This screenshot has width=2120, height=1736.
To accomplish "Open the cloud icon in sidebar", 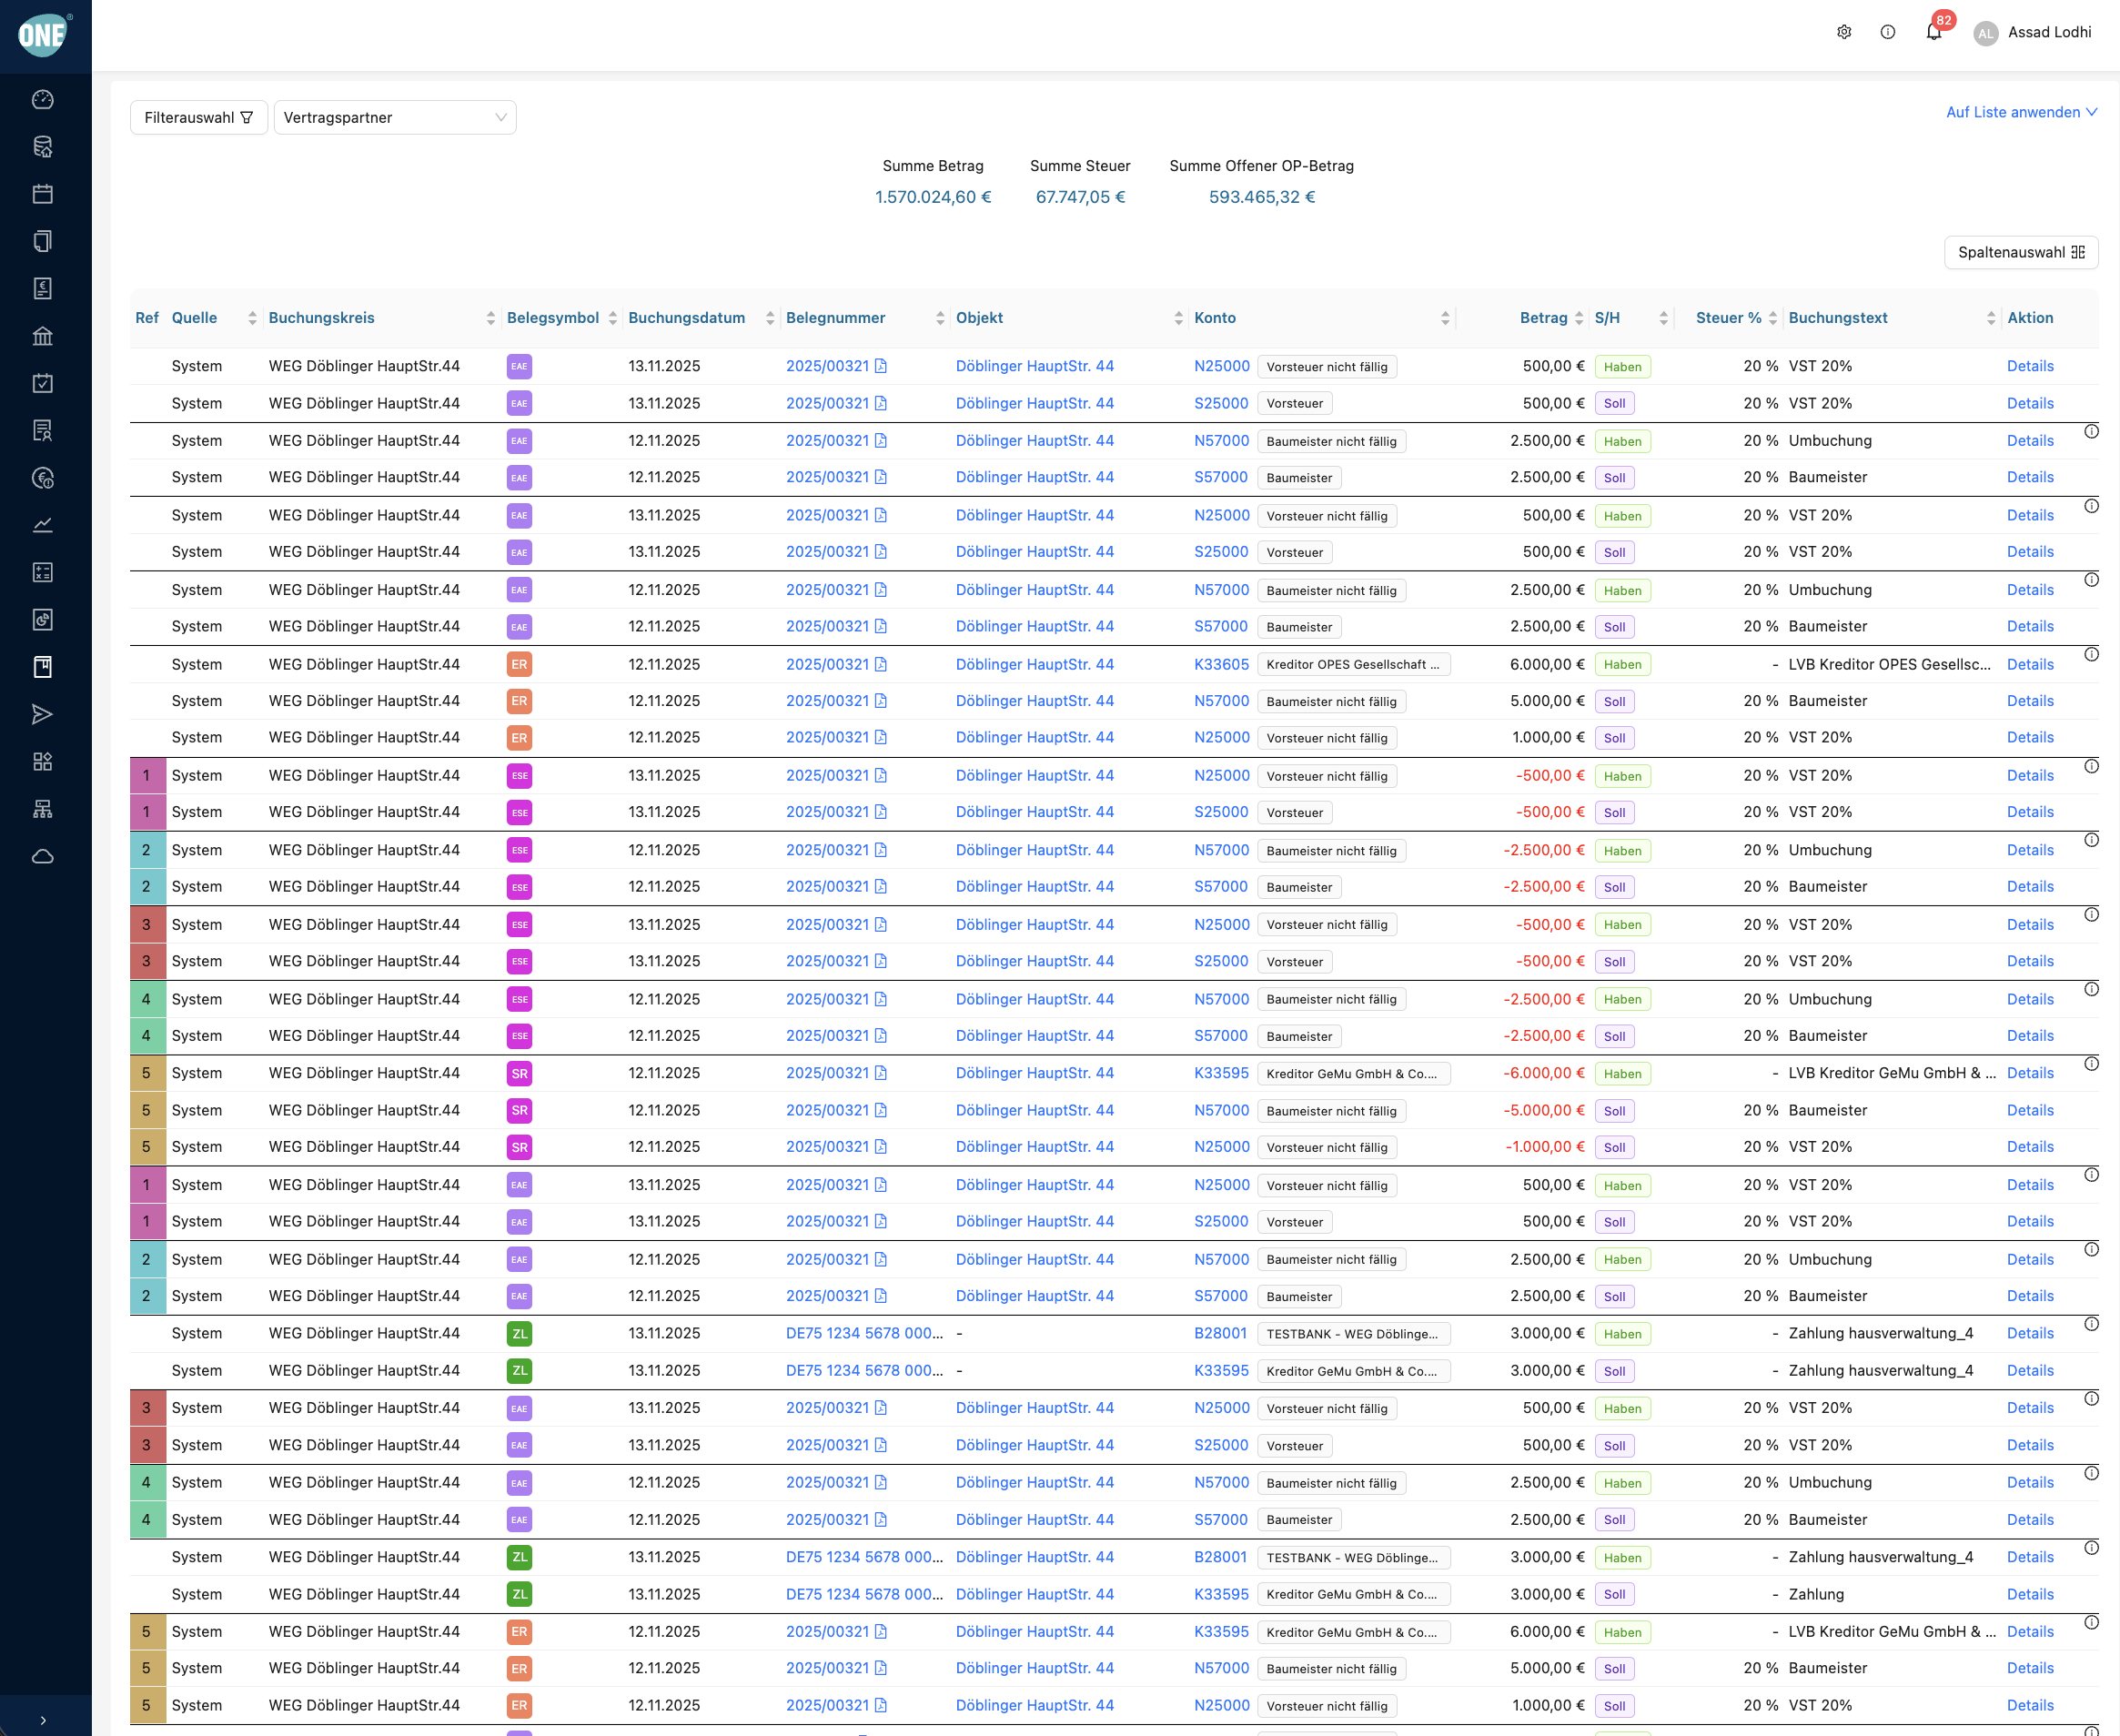I will point(42,857).
